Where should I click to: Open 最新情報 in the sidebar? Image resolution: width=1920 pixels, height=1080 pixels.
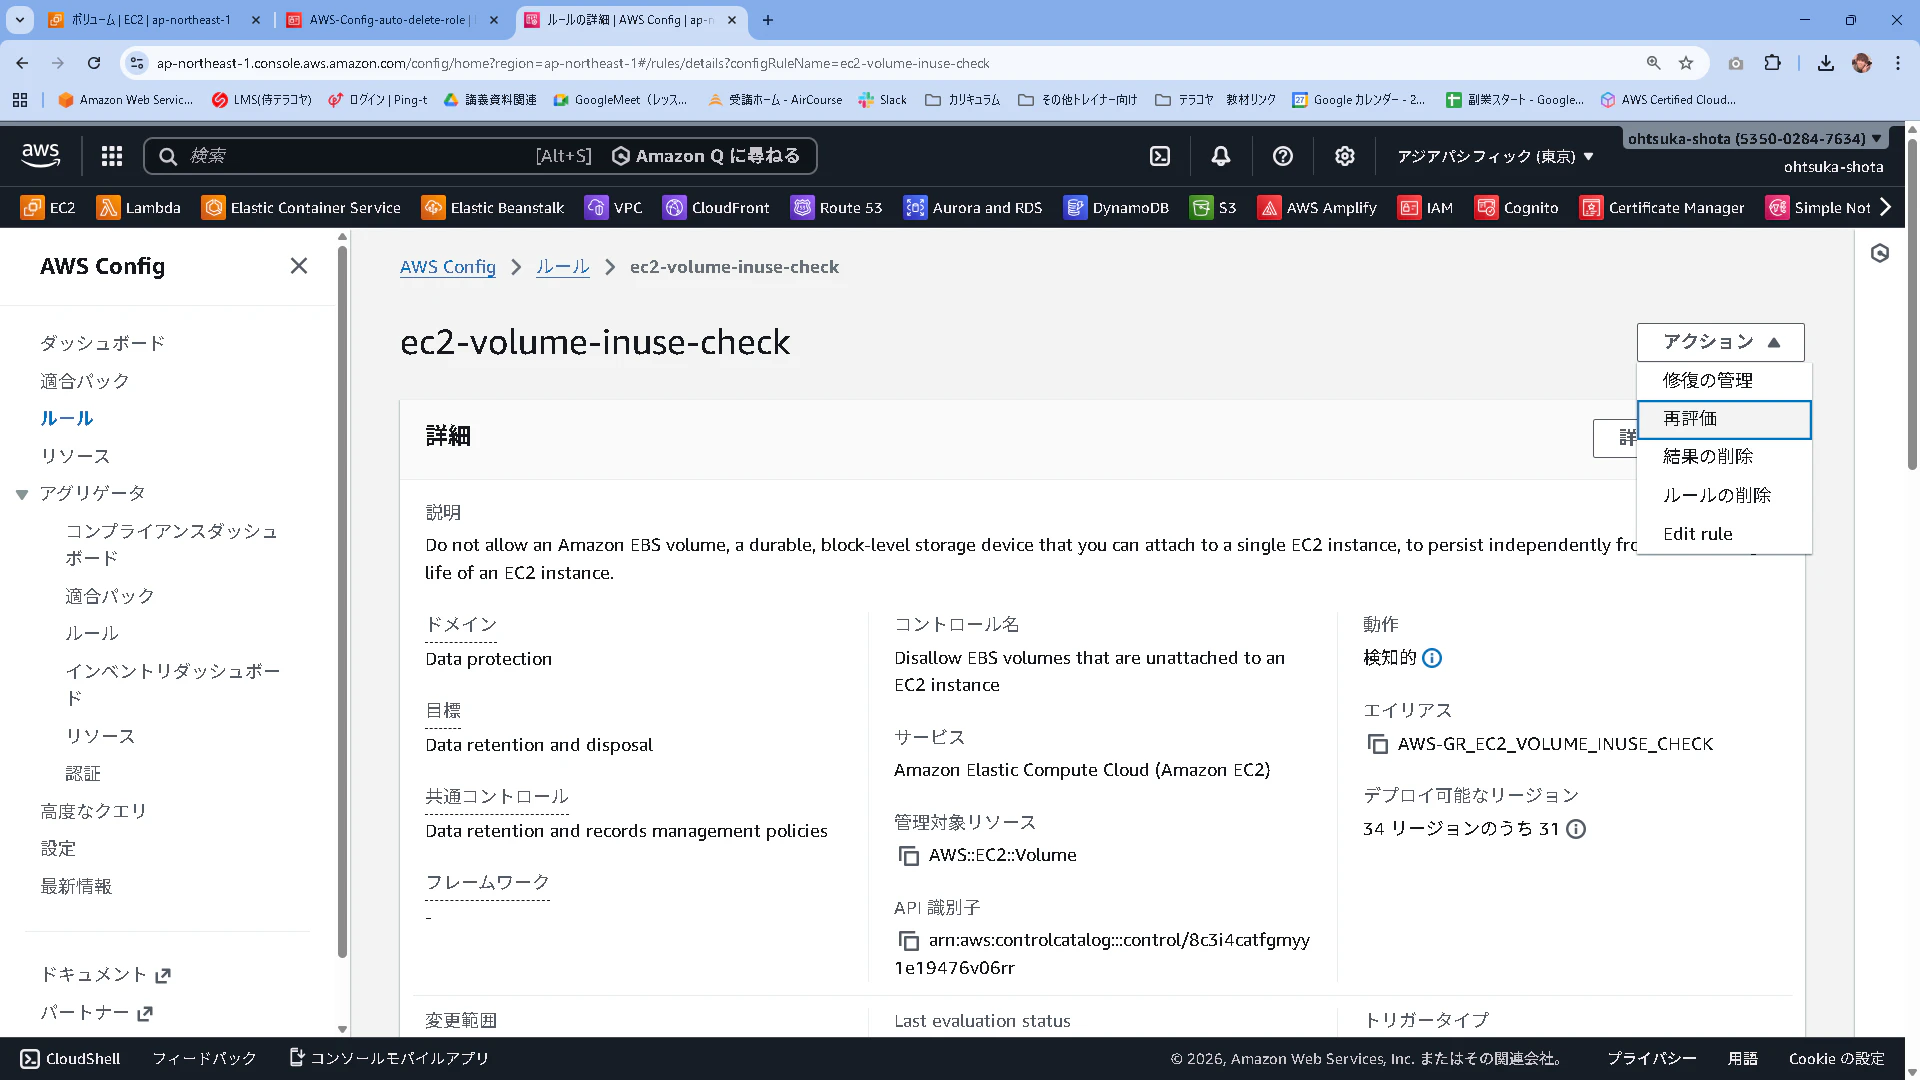point(76,887)
